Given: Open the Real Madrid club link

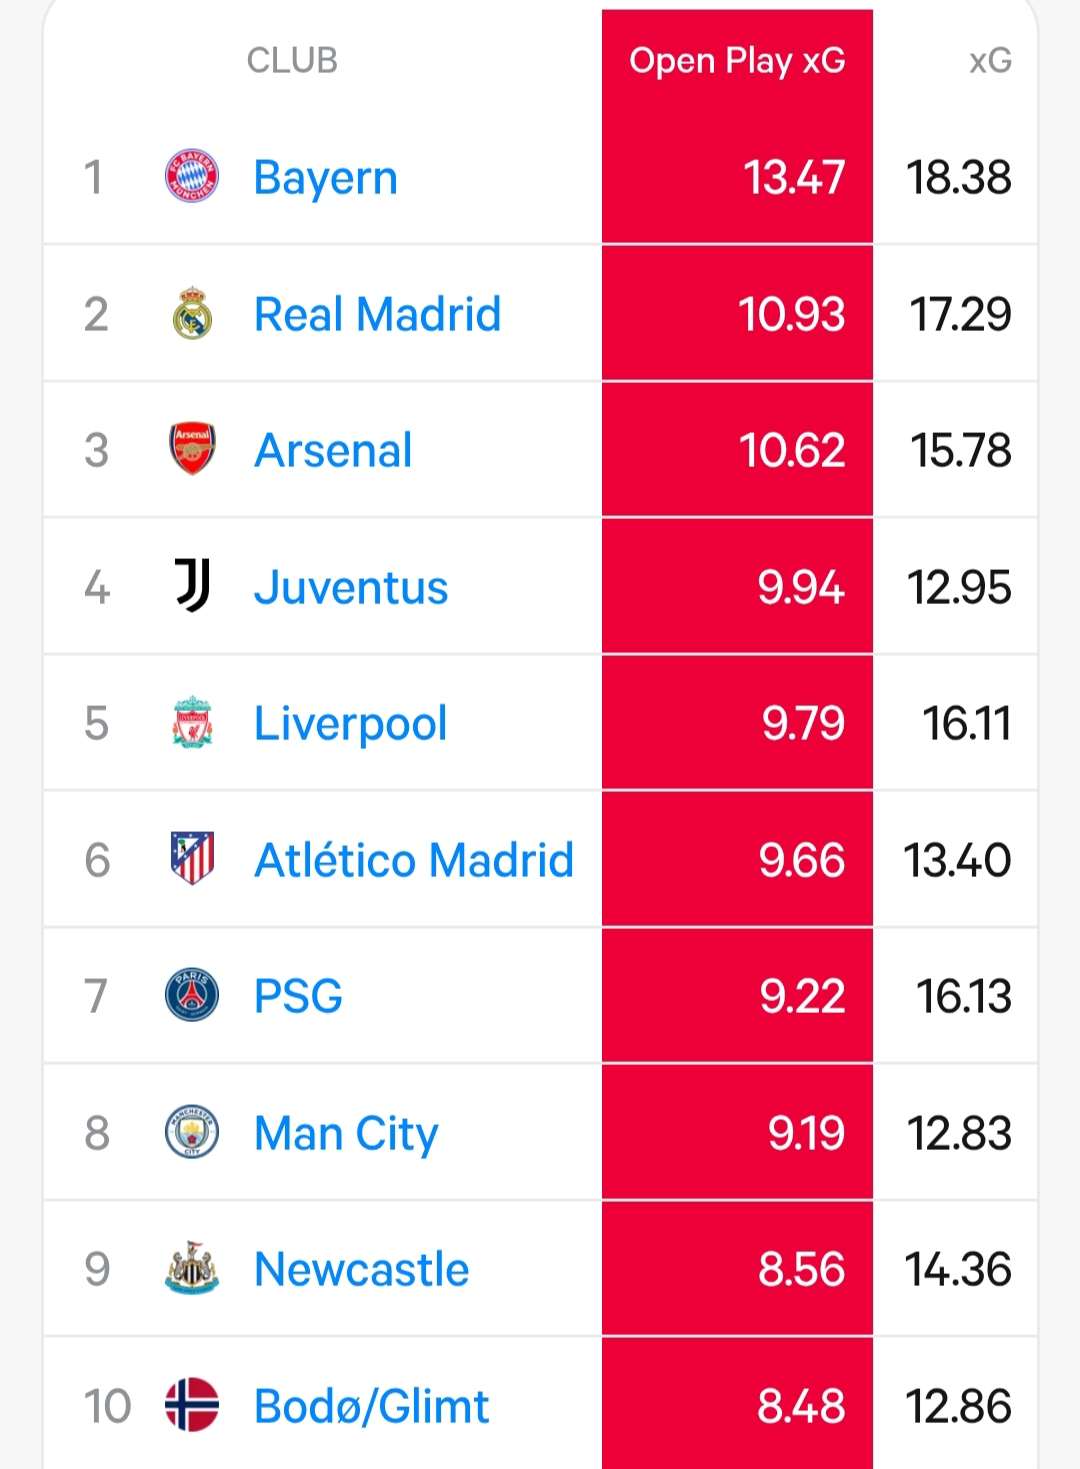Looking at the screenshot, I should point(377,314).
